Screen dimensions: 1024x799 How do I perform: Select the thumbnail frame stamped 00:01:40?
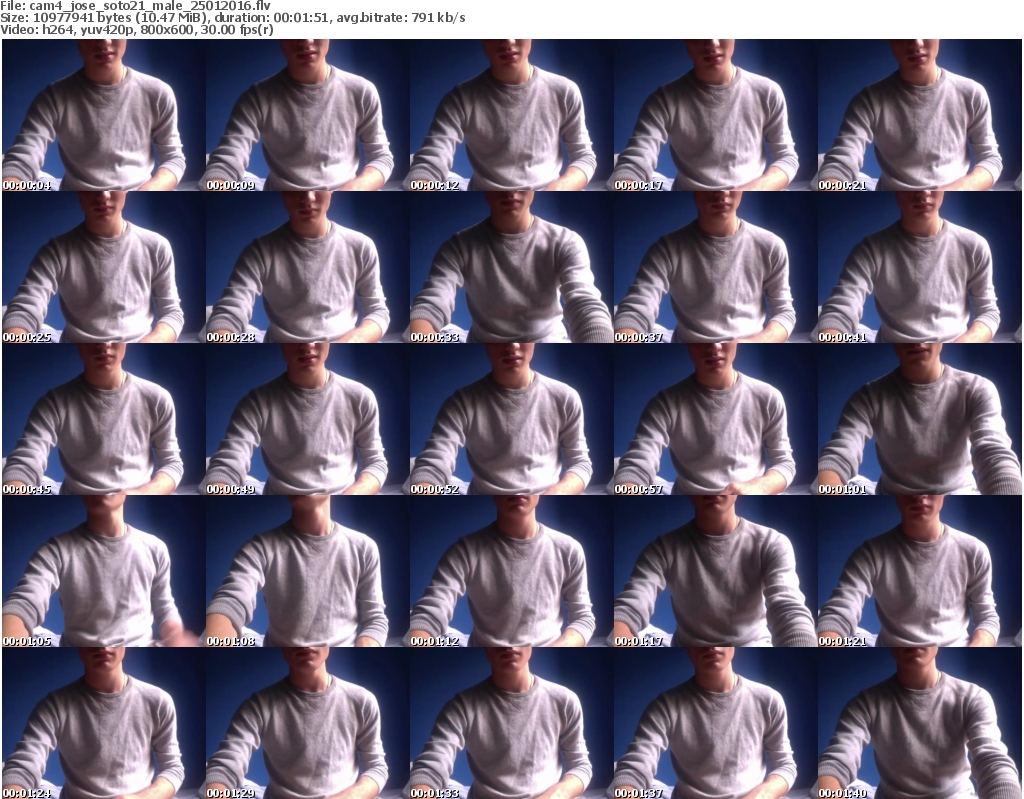click(920, 723)
